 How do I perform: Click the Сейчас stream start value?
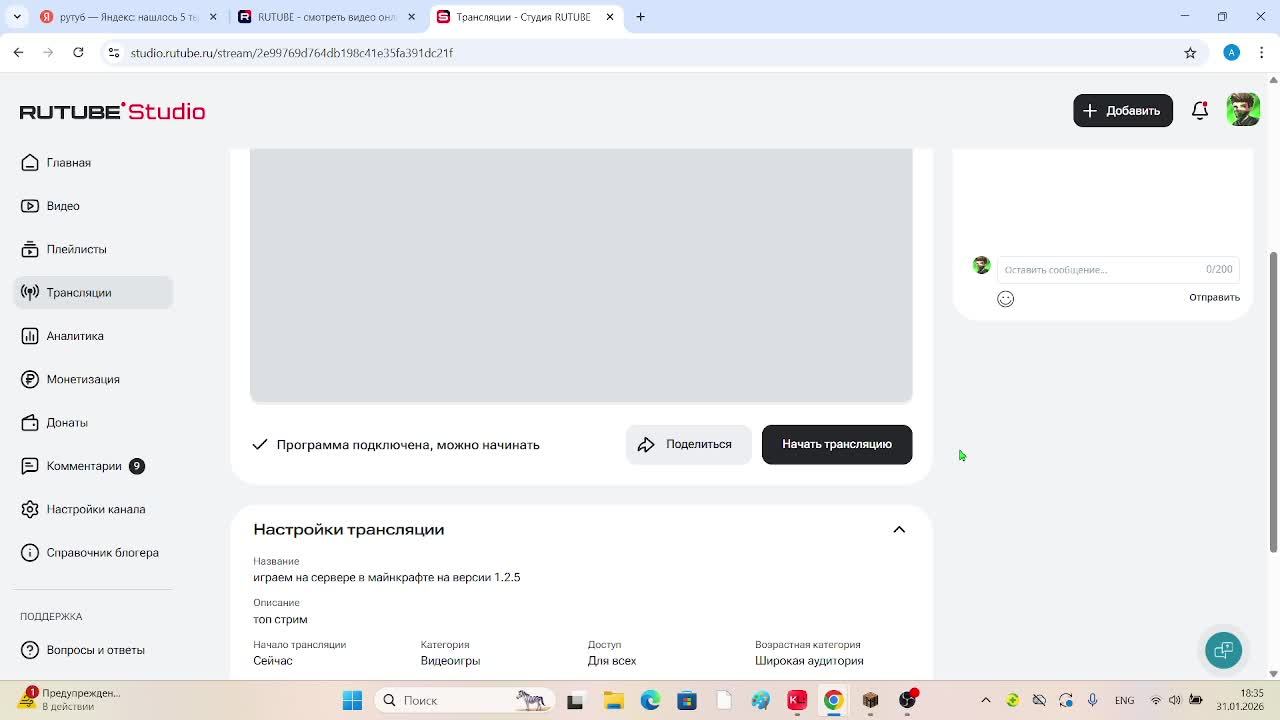click(273, 661)
